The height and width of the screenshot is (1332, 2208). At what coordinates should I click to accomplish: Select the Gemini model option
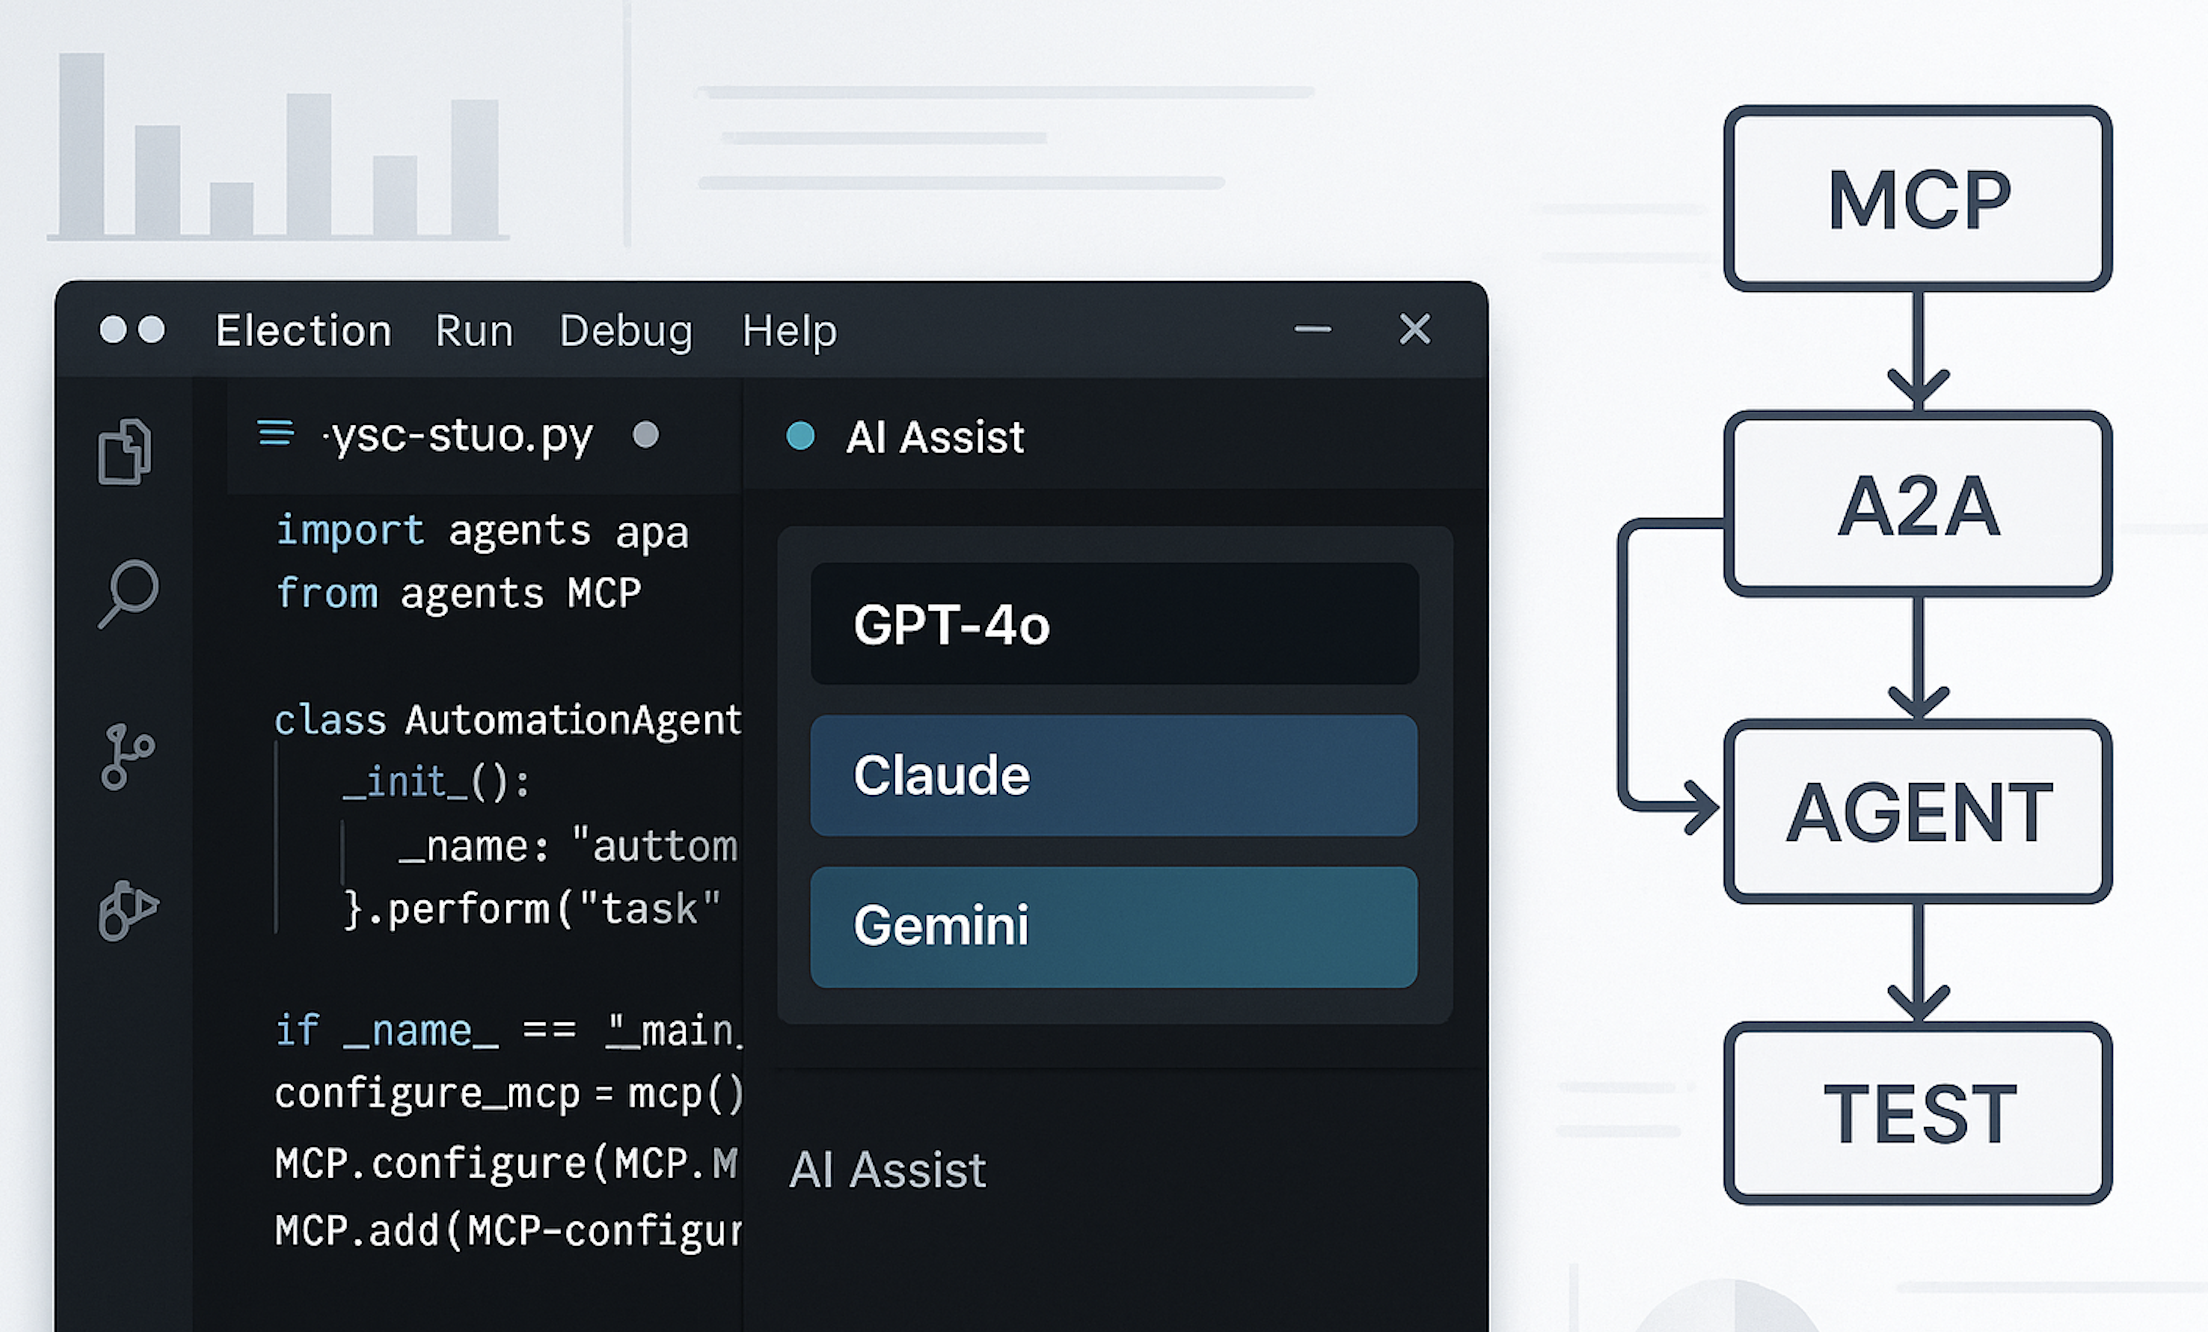pos(1114,926)
